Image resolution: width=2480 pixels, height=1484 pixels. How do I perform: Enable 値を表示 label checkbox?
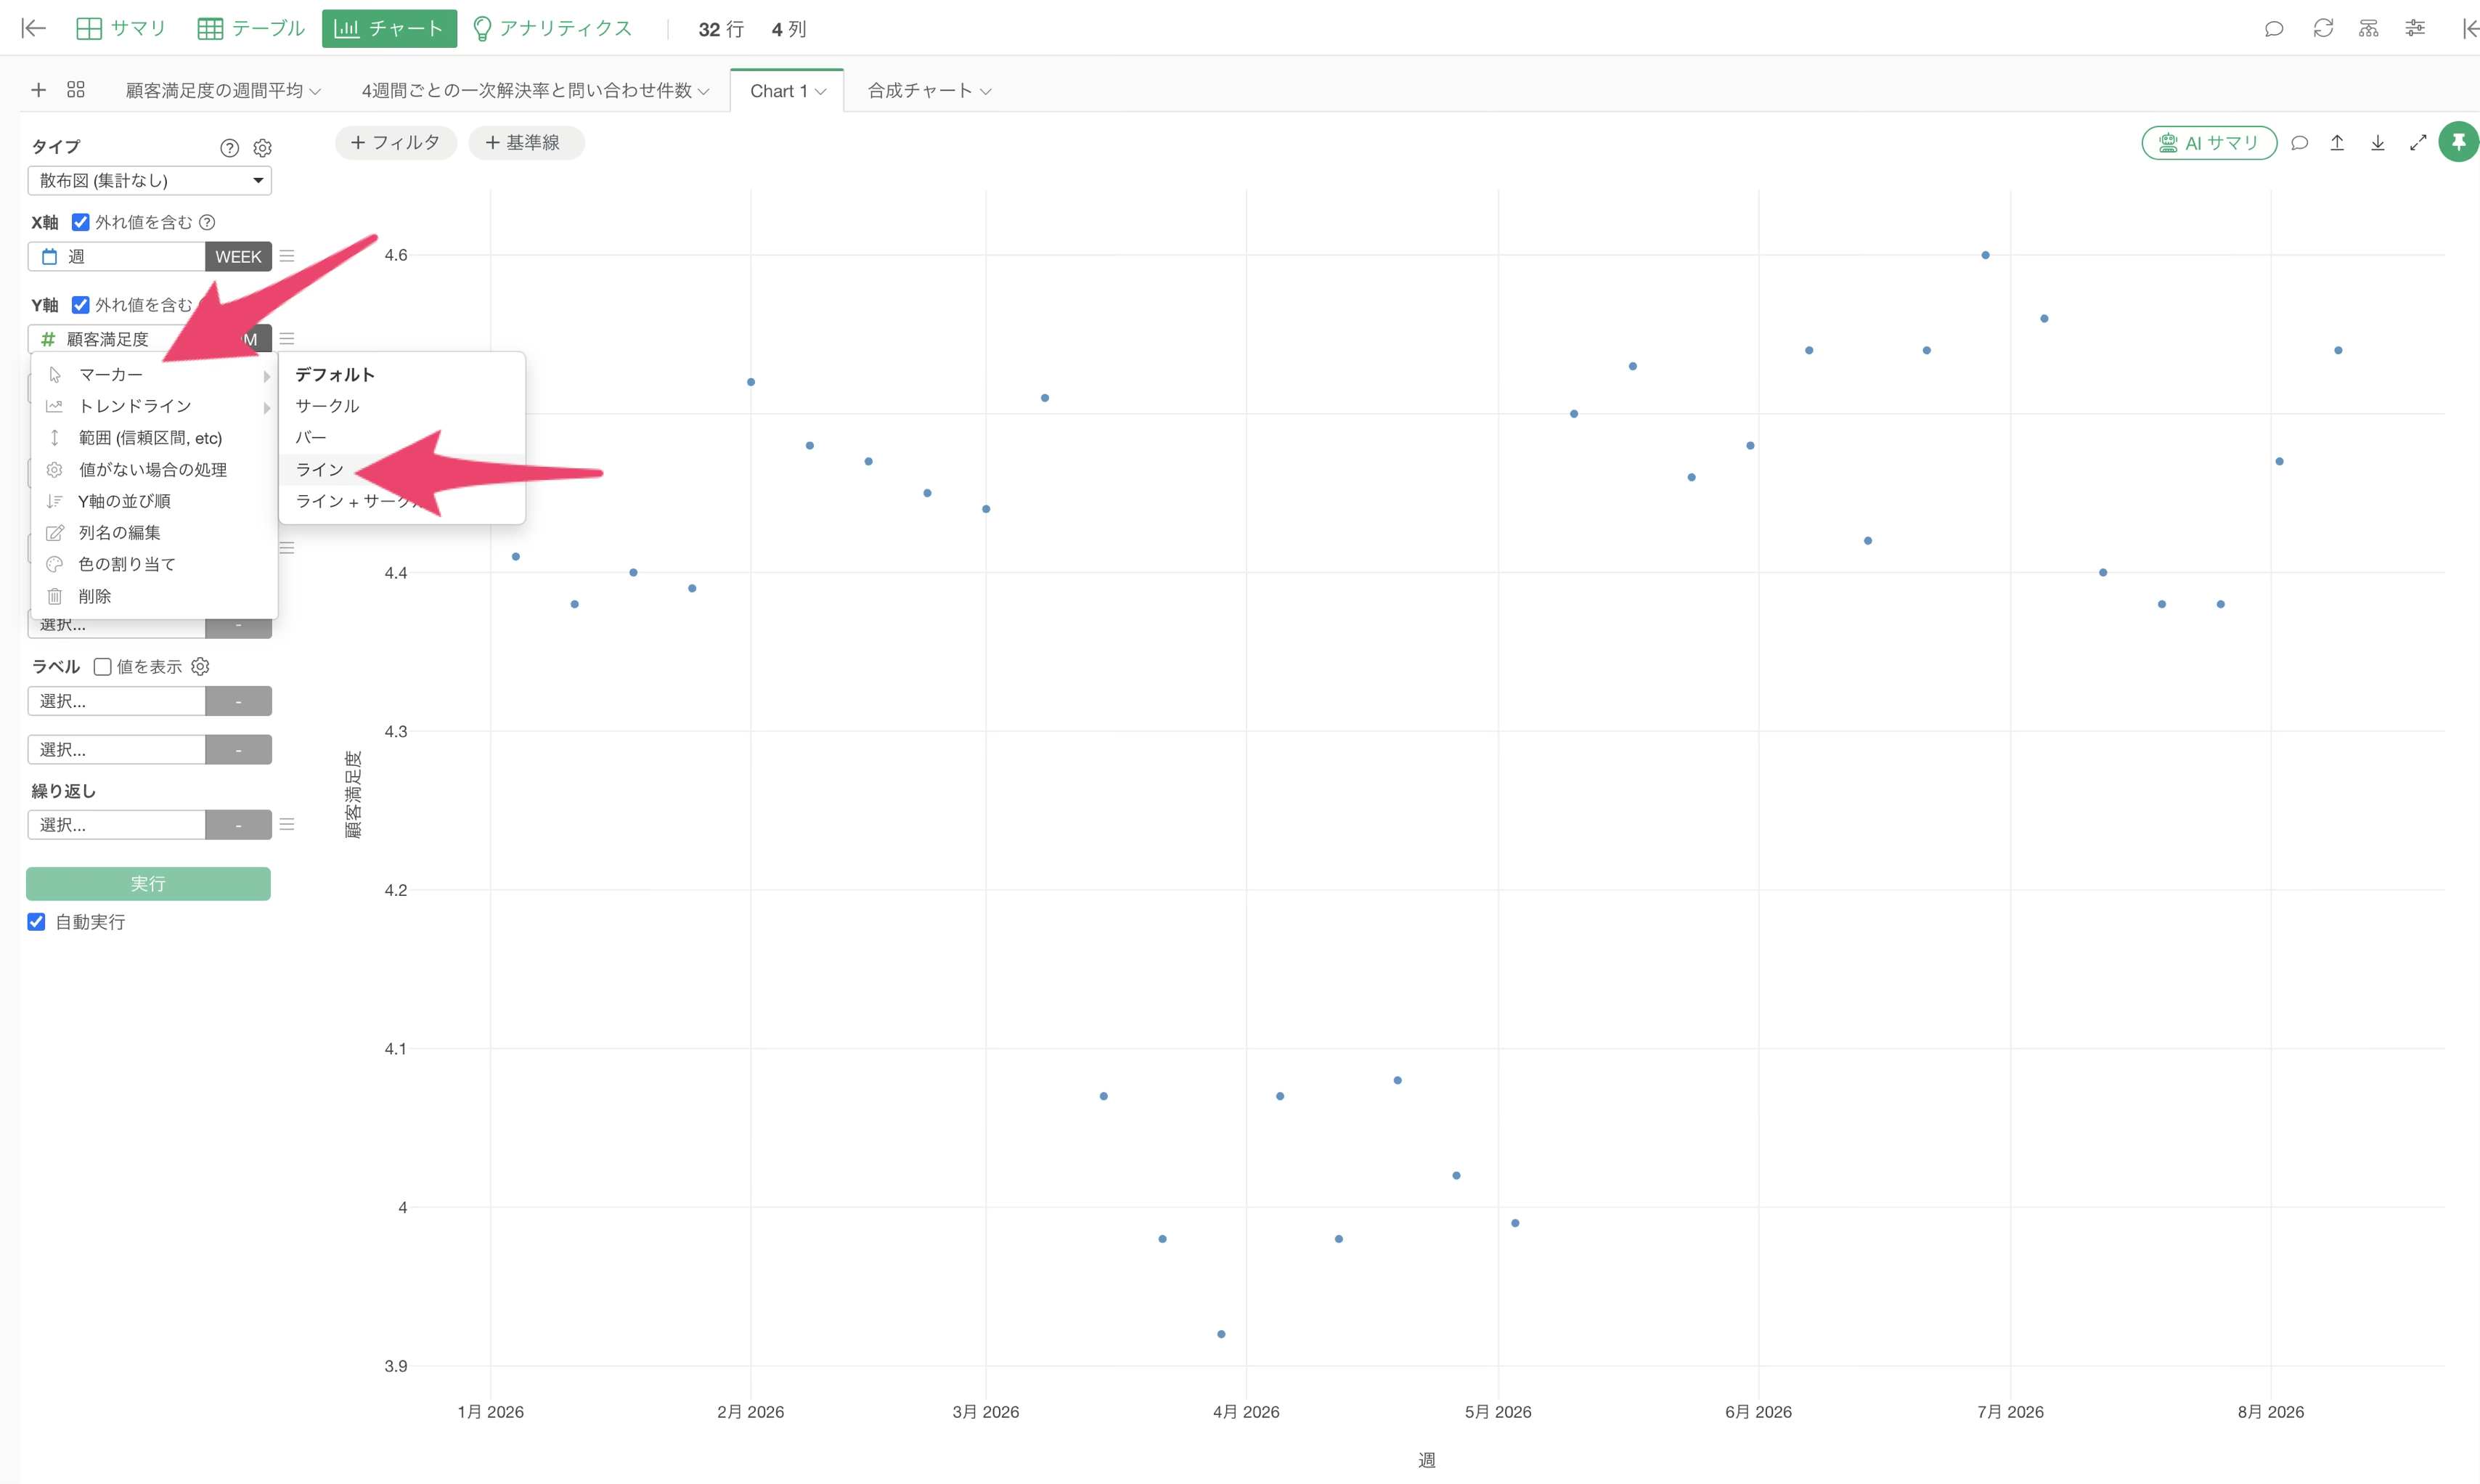click(x=102, y=666)
